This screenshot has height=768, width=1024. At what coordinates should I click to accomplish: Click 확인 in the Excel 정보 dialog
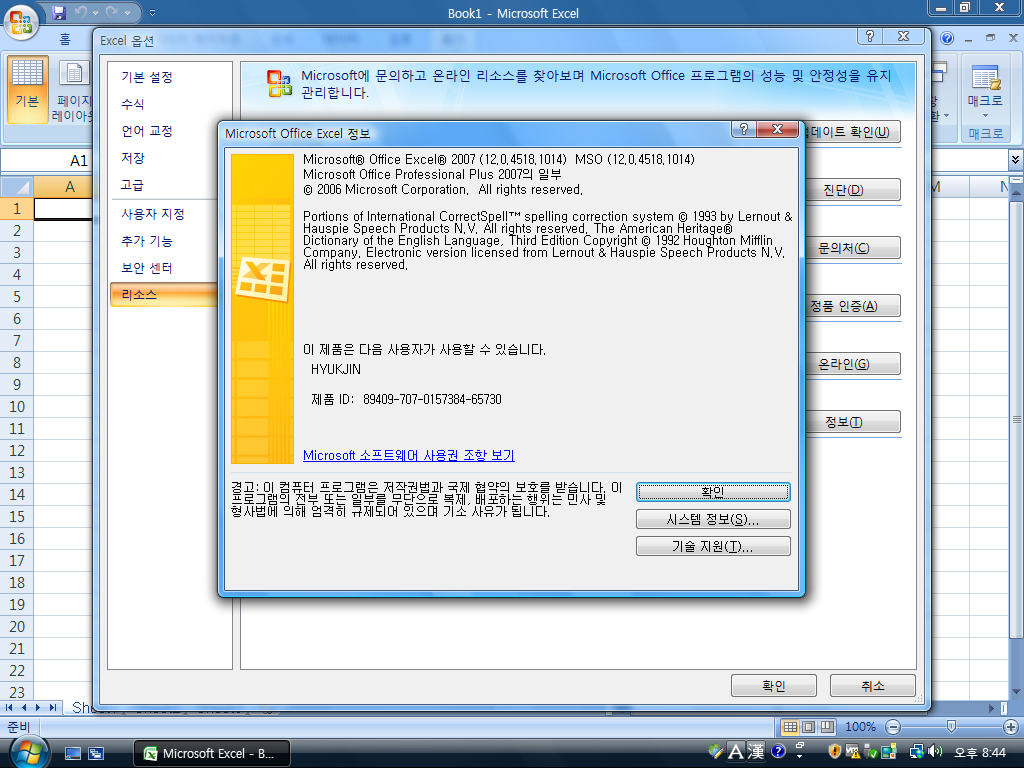click(x=713, y=492)
